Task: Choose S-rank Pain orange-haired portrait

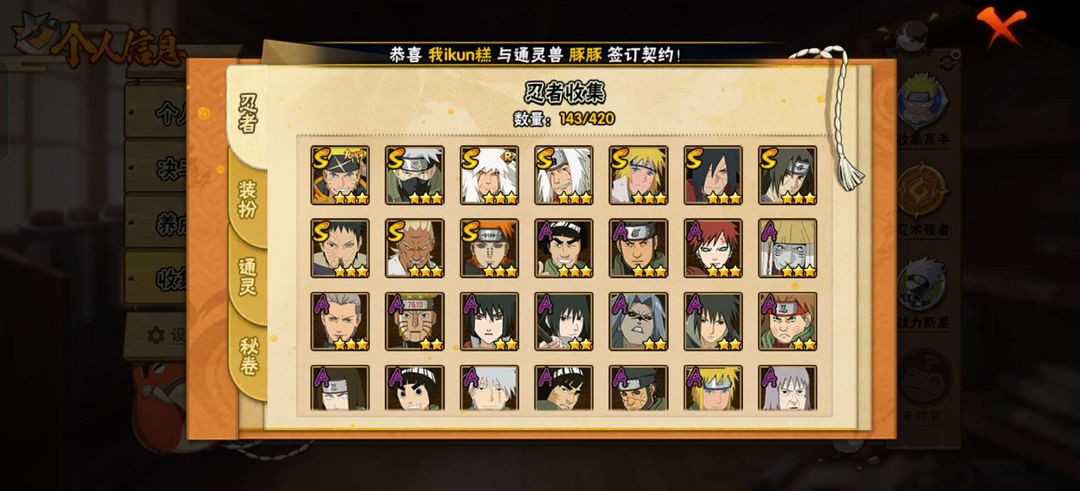Action: 489,249
